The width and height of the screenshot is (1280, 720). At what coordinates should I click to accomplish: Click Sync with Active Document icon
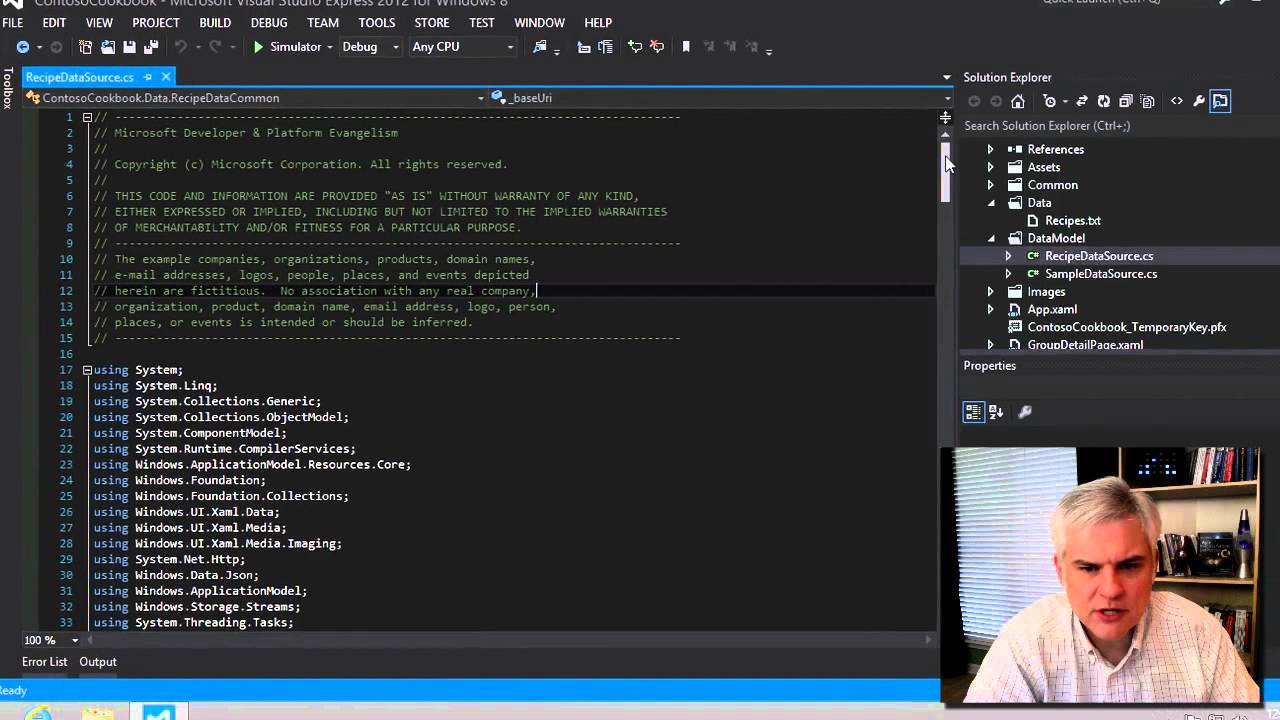pyautogui.click(x=1082, y=101)
